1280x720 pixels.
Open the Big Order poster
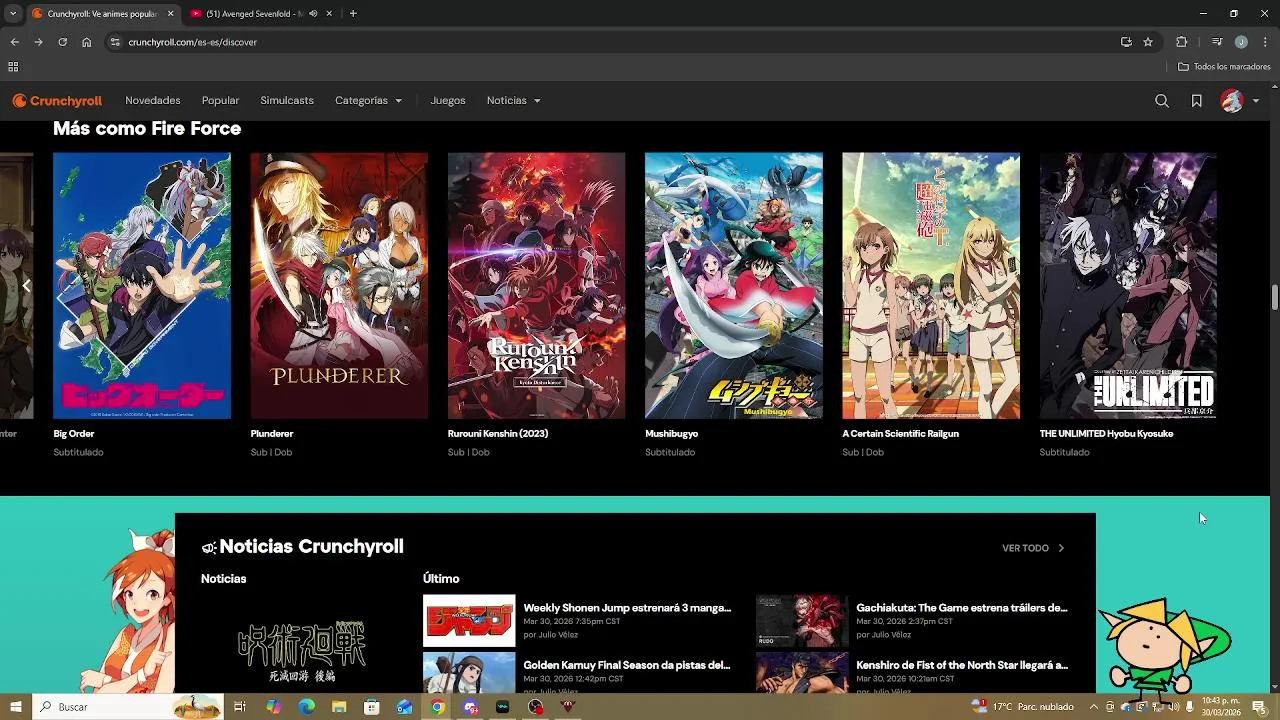coord(142,286)
